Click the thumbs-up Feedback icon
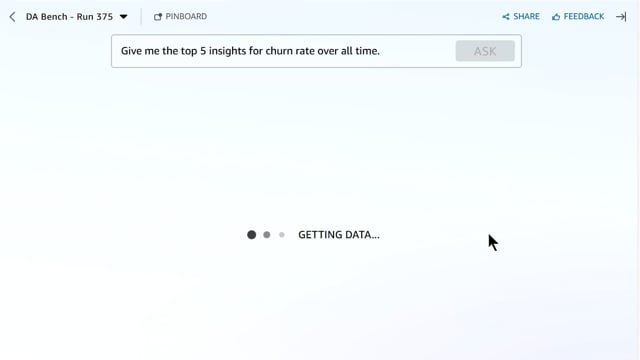 [556, 17]
